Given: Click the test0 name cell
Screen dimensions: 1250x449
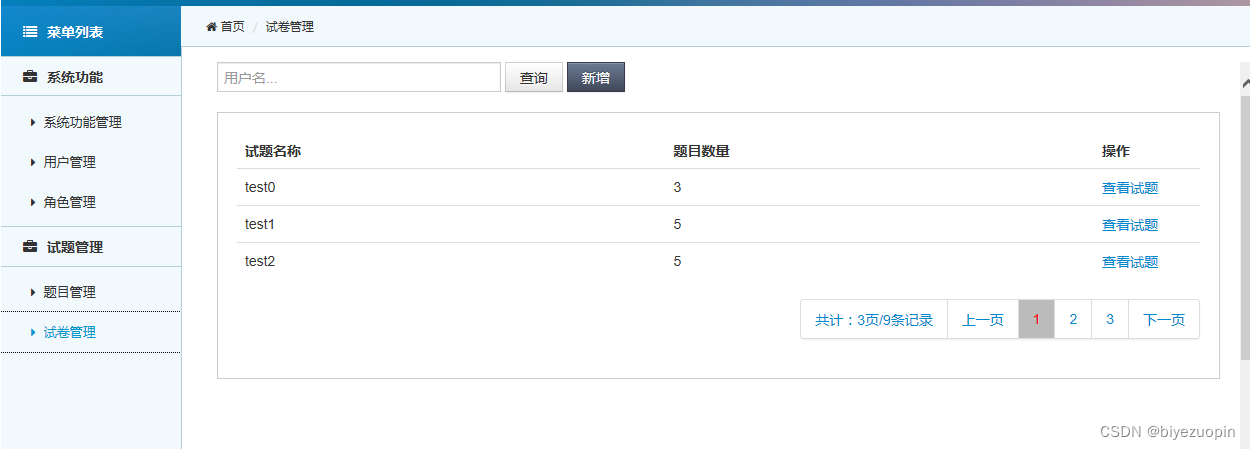Looking at the screenshot, I should tap(260, 187).
